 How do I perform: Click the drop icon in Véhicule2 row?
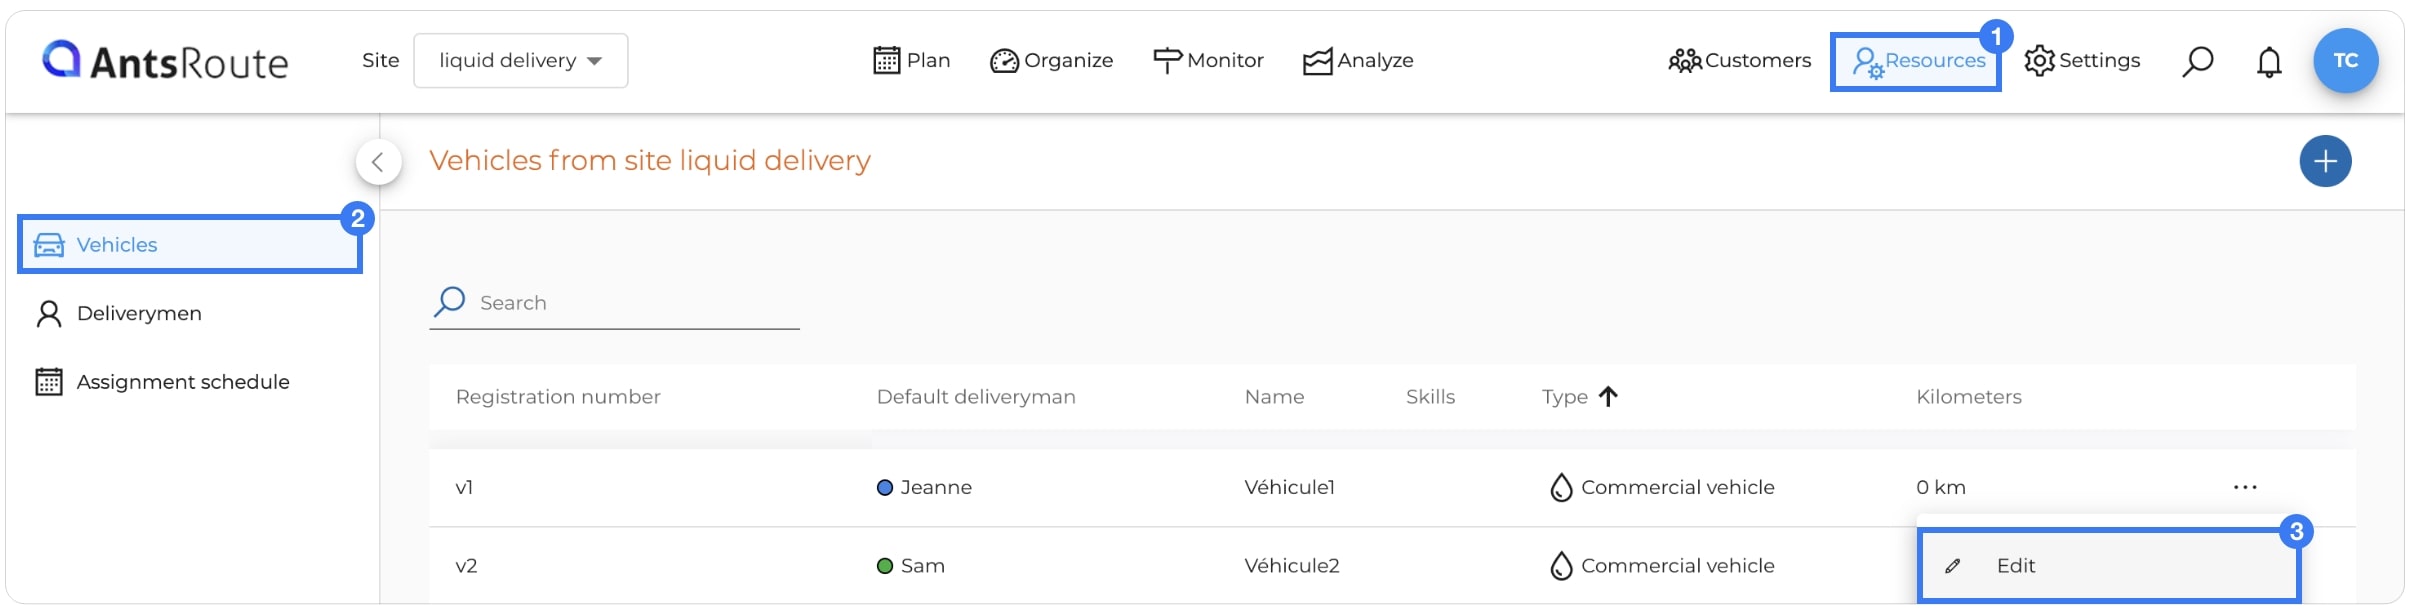(x=1560, y=566)
